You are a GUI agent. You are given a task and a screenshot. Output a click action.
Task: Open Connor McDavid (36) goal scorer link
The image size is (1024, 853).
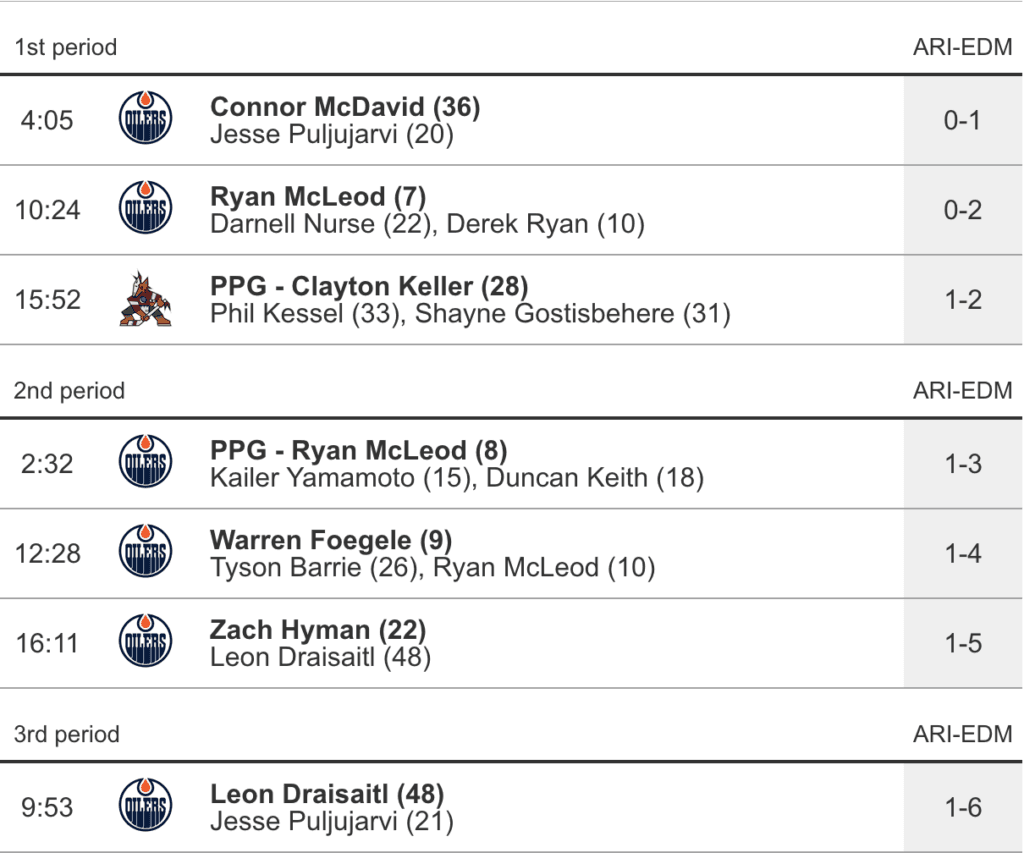345,107
